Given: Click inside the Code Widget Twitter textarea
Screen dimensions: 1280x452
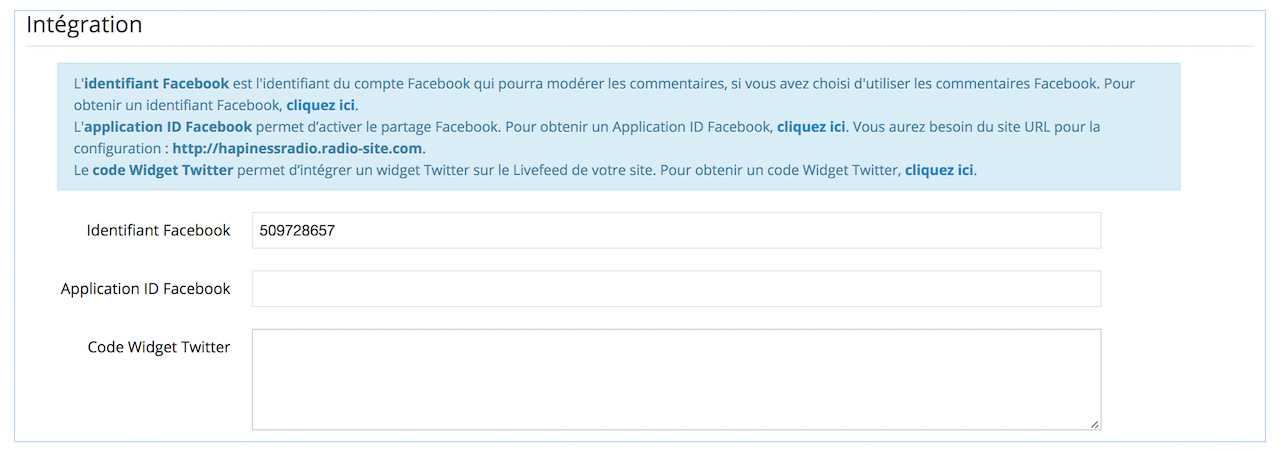Looking at the screenshot, I should click(x=676, y=380).
